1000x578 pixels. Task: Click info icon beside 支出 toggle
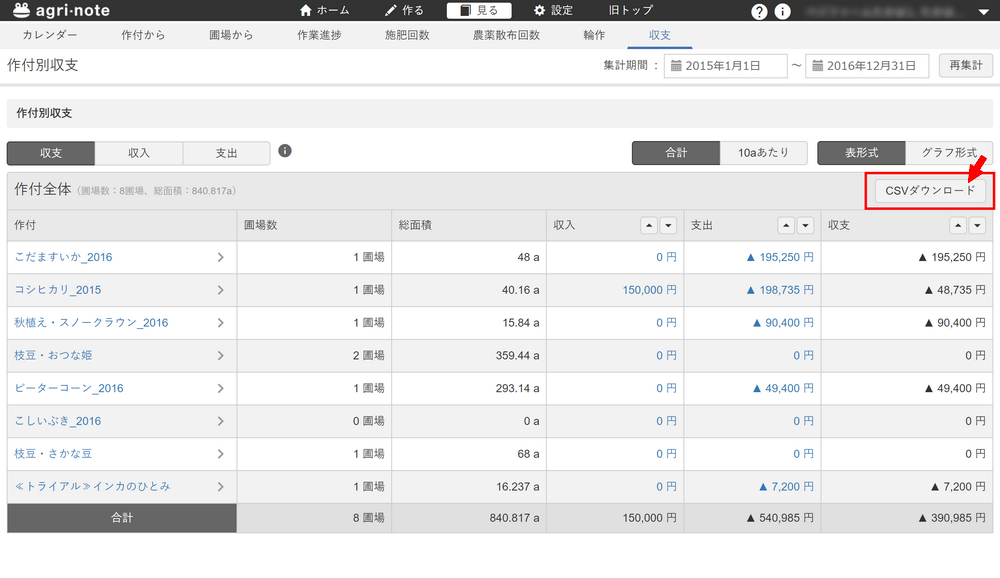tap(285, 151)
